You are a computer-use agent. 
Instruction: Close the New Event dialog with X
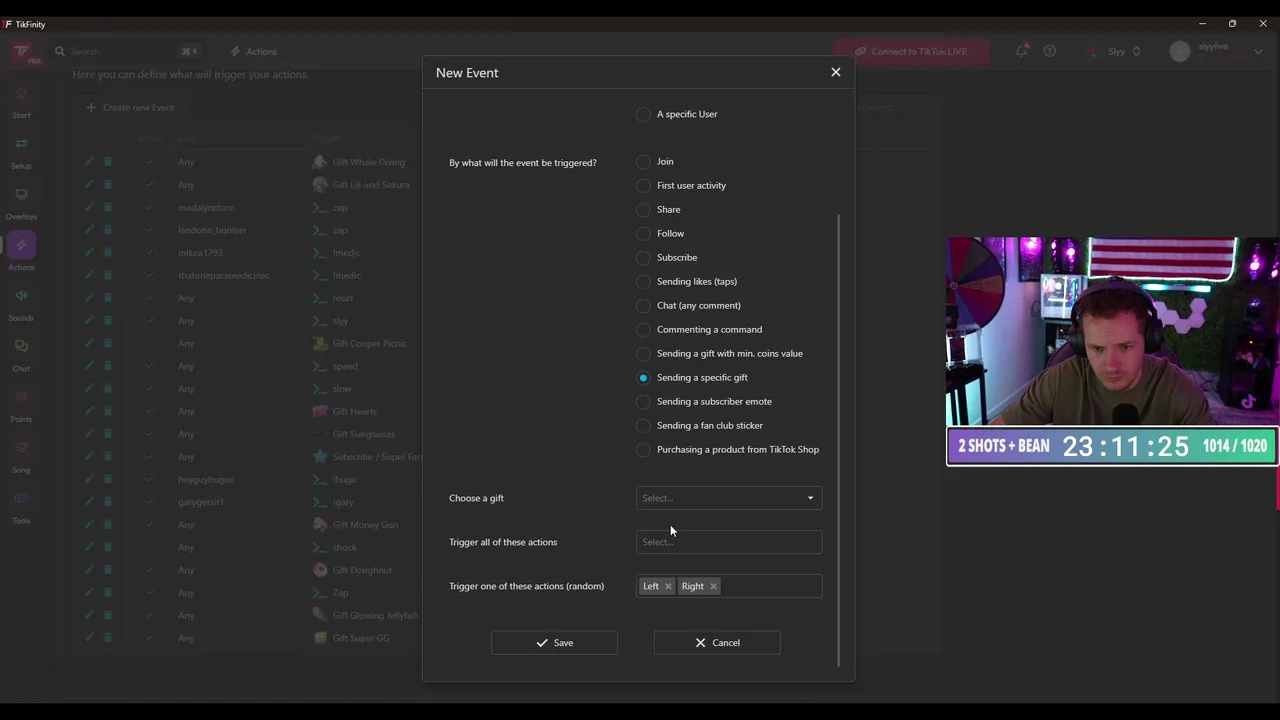pyautogui.click(x=836, y=72)
